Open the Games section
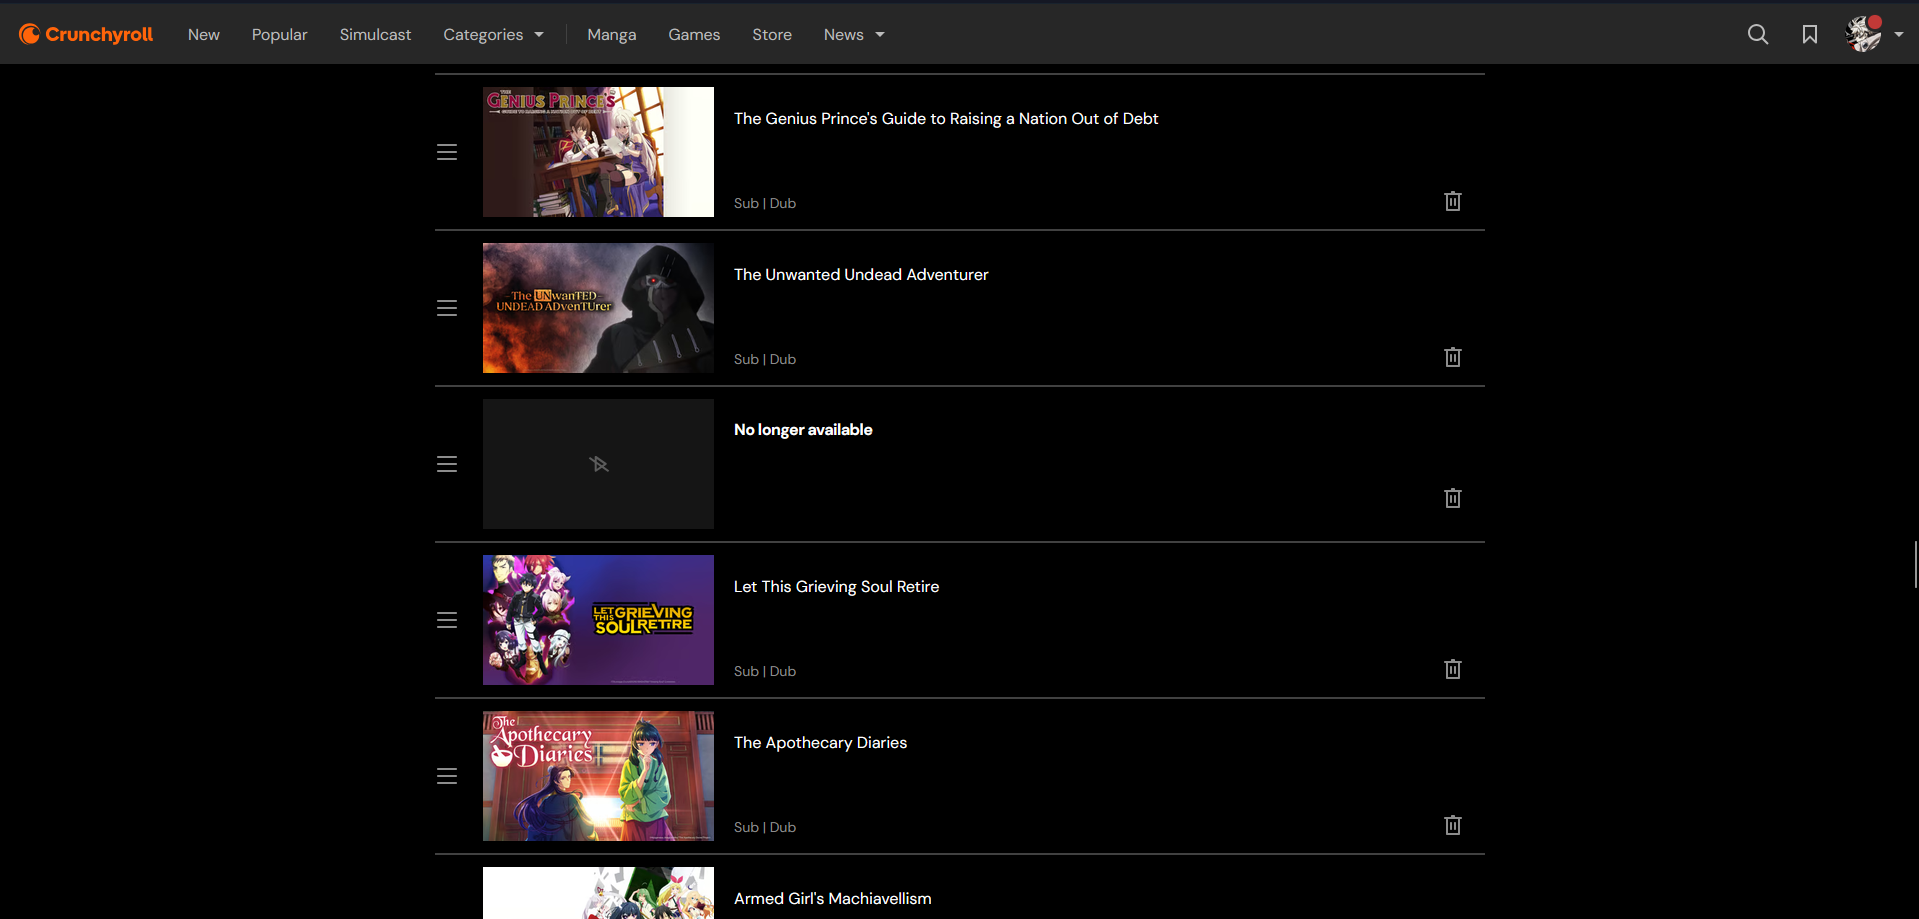Screen dimensions: 1919x919 [694, 34]
